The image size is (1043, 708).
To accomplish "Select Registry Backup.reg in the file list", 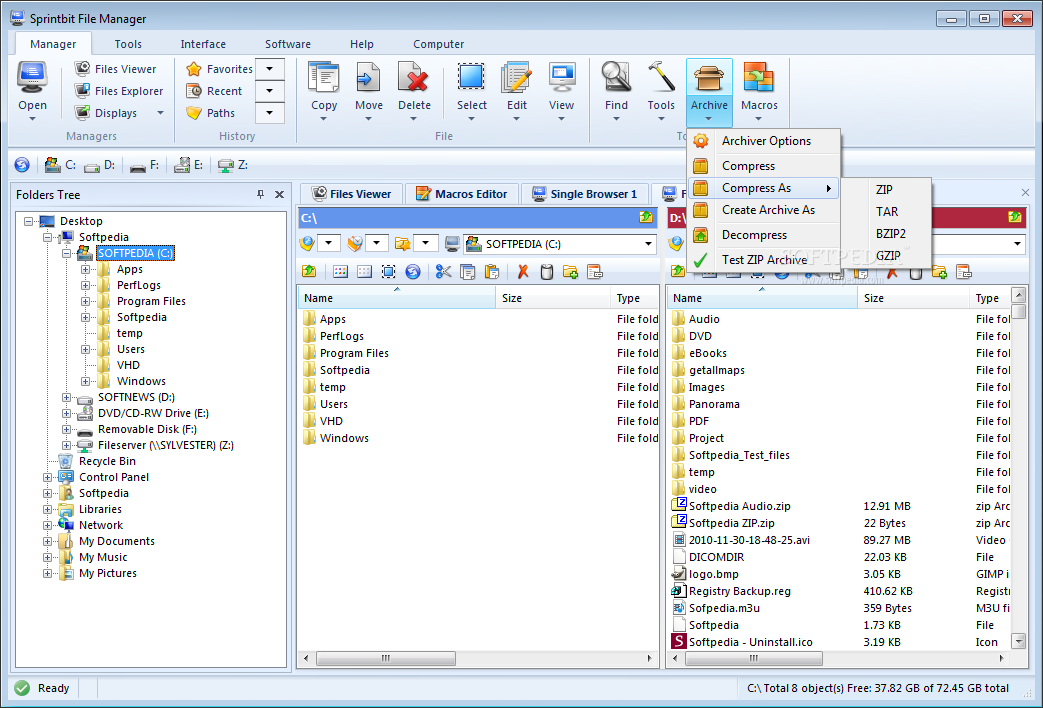I will [739, 591].
